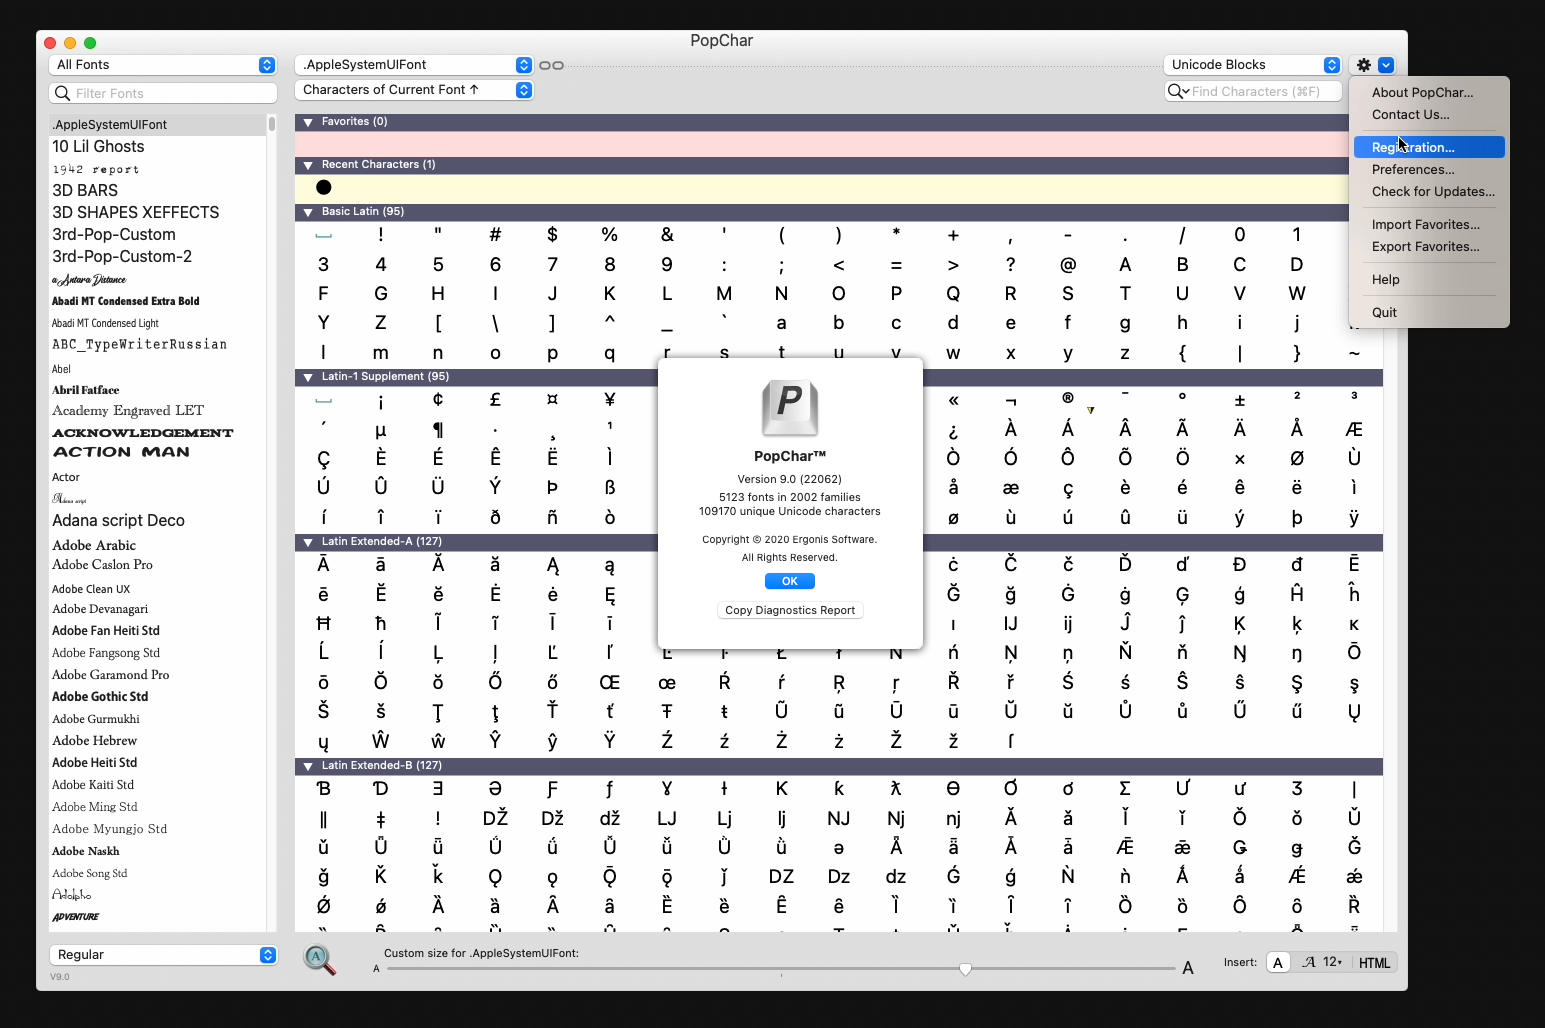Open the Regular font style dropdown
Image resolution: width=1545 pixels, height=1028 pixels.
(162, 955)
